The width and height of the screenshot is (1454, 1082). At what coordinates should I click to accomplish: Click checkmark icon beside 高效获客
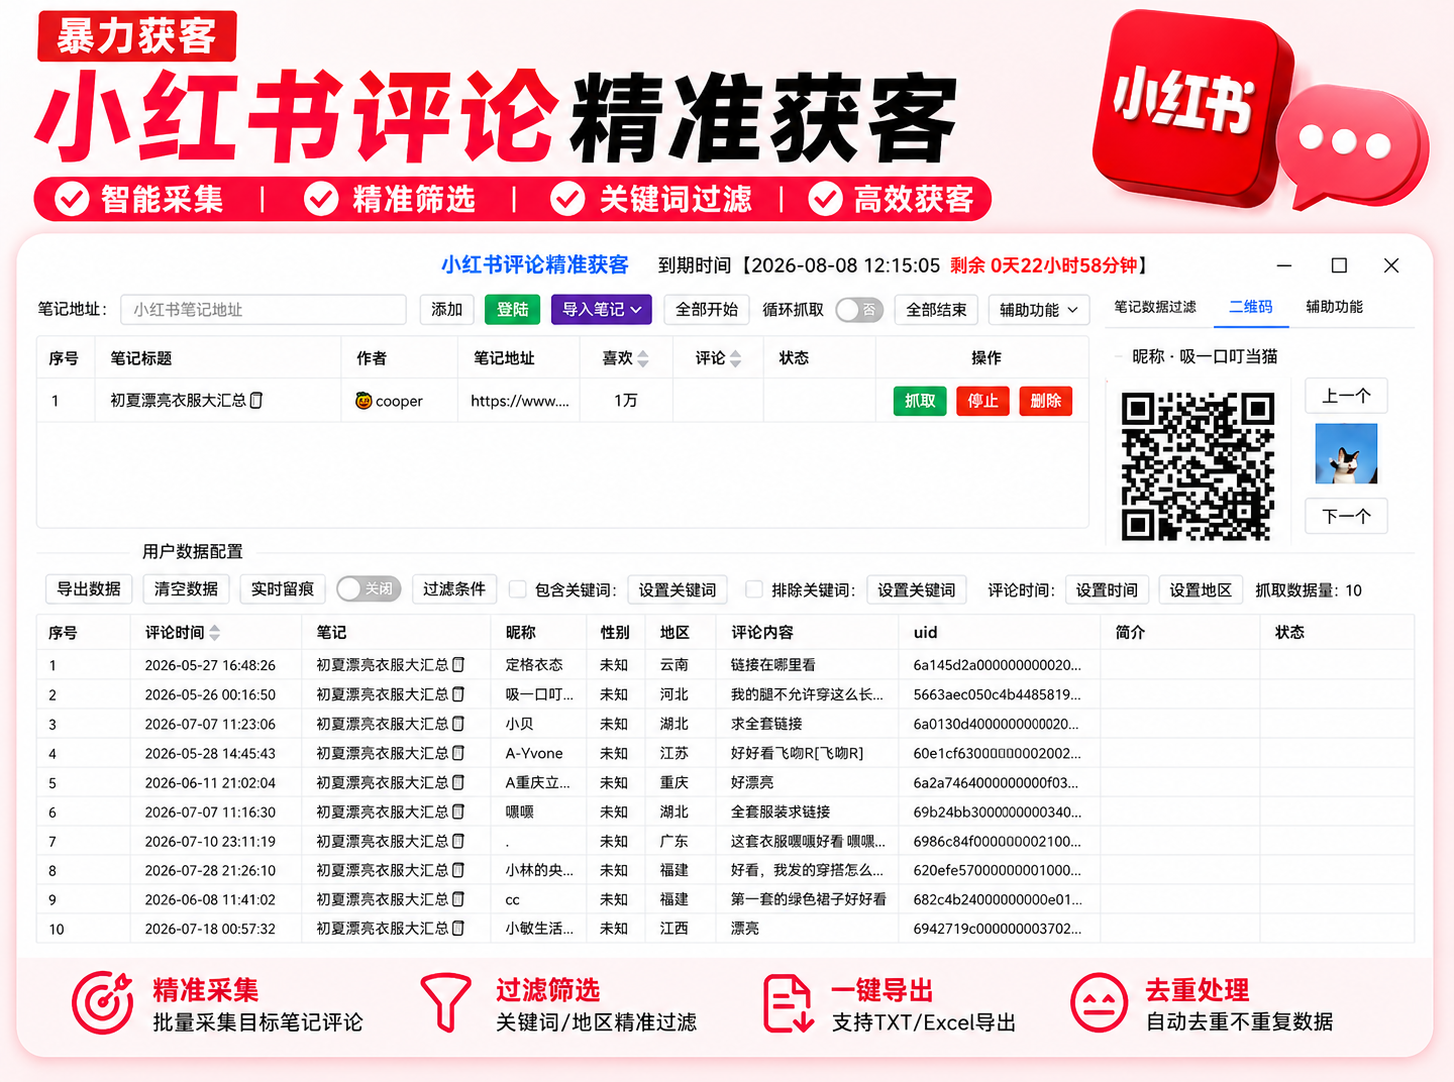pyautogui.click(x=825, y=199)
